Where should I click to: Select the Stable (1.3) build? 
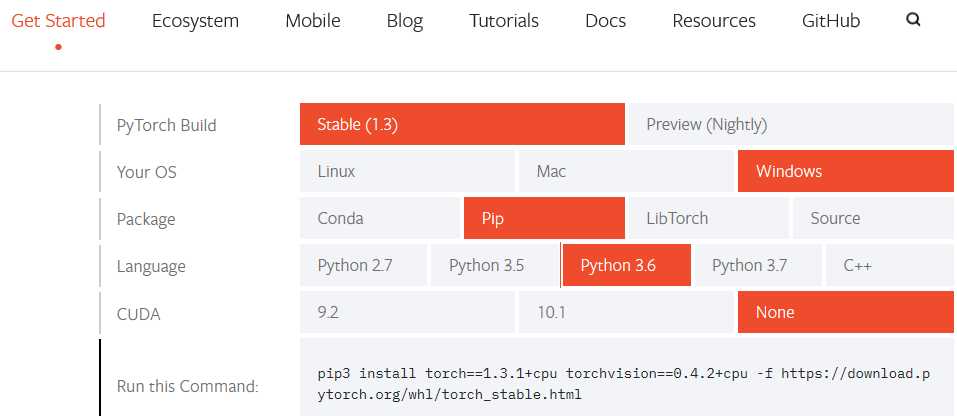[x=462, y=124]
